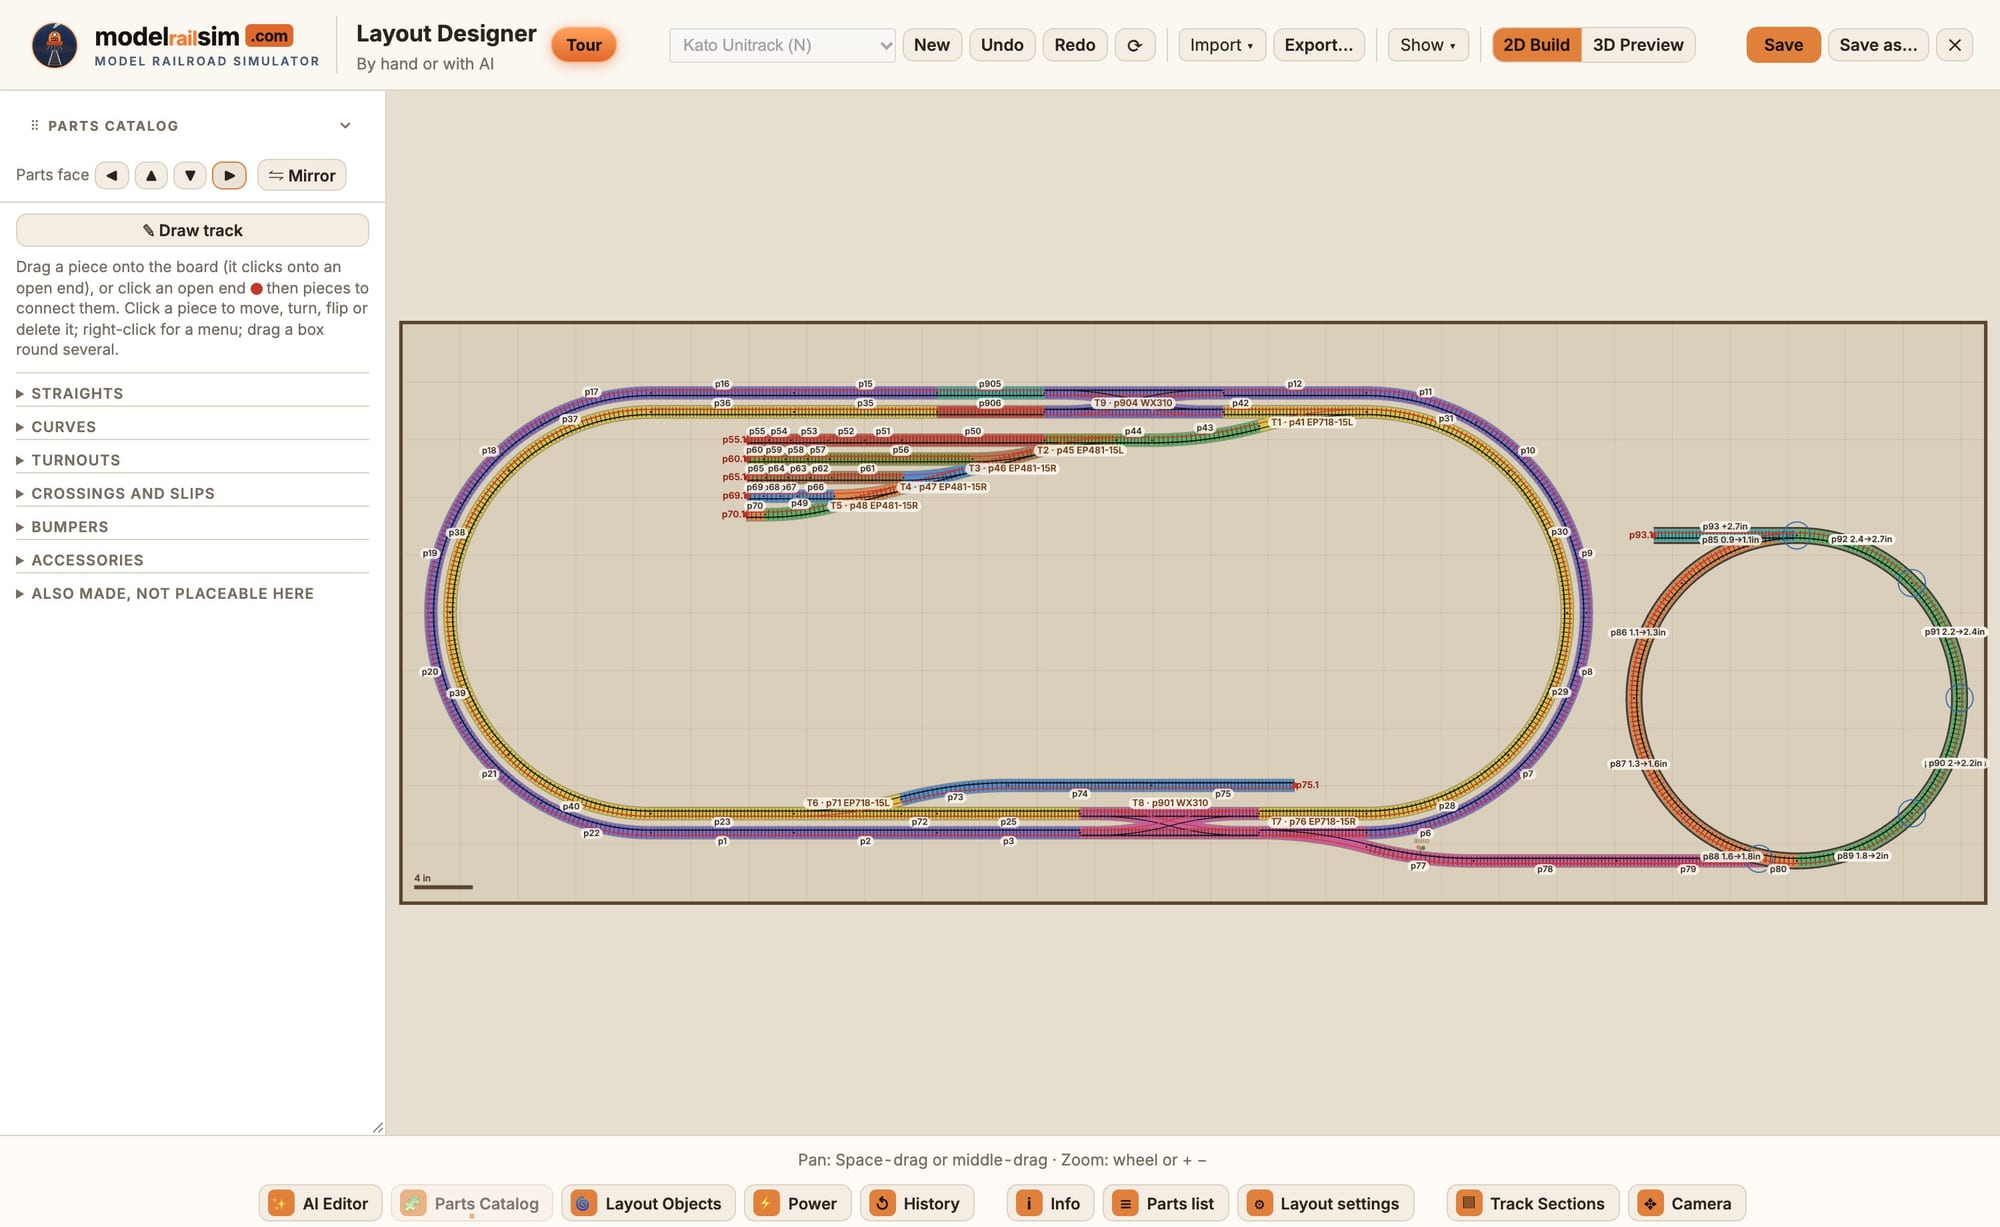Expand Also Made, Not Placeable Here

pyautogui.click(x=192, y=593)
